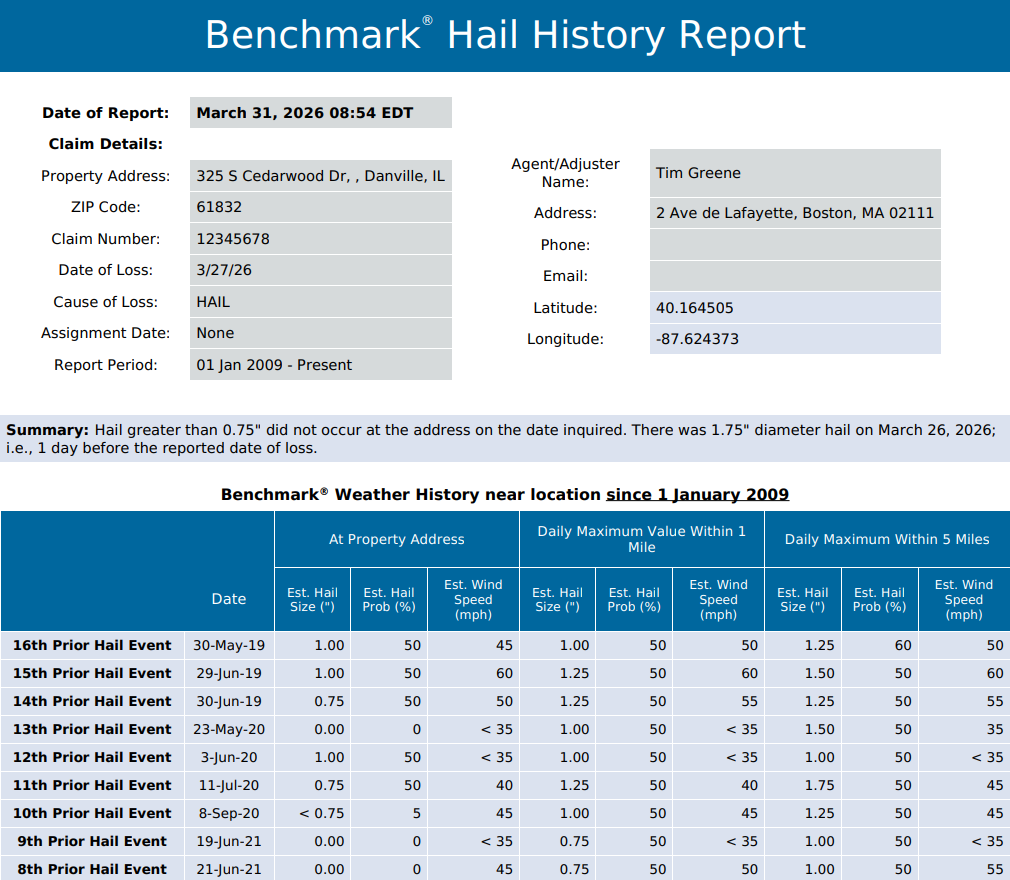Click the Benchmark Hail History Report title

(x=505, y=35)
